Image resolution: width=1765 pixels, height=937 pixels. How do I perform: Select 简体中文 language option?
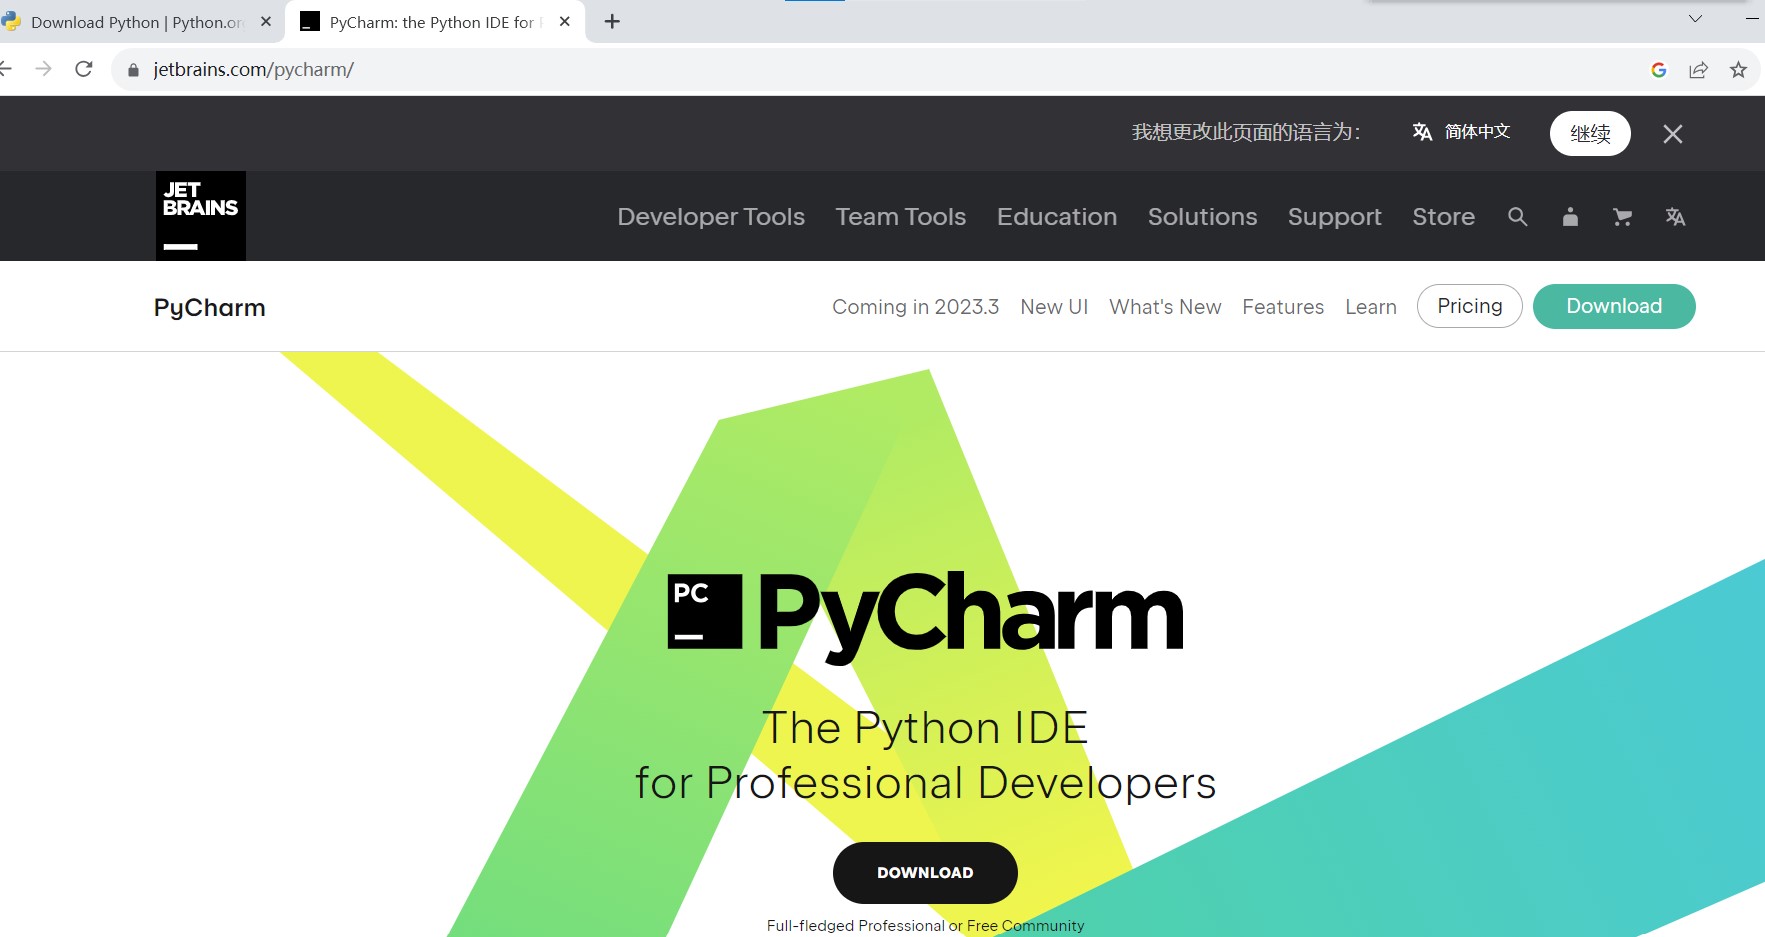click(1462, 132)
